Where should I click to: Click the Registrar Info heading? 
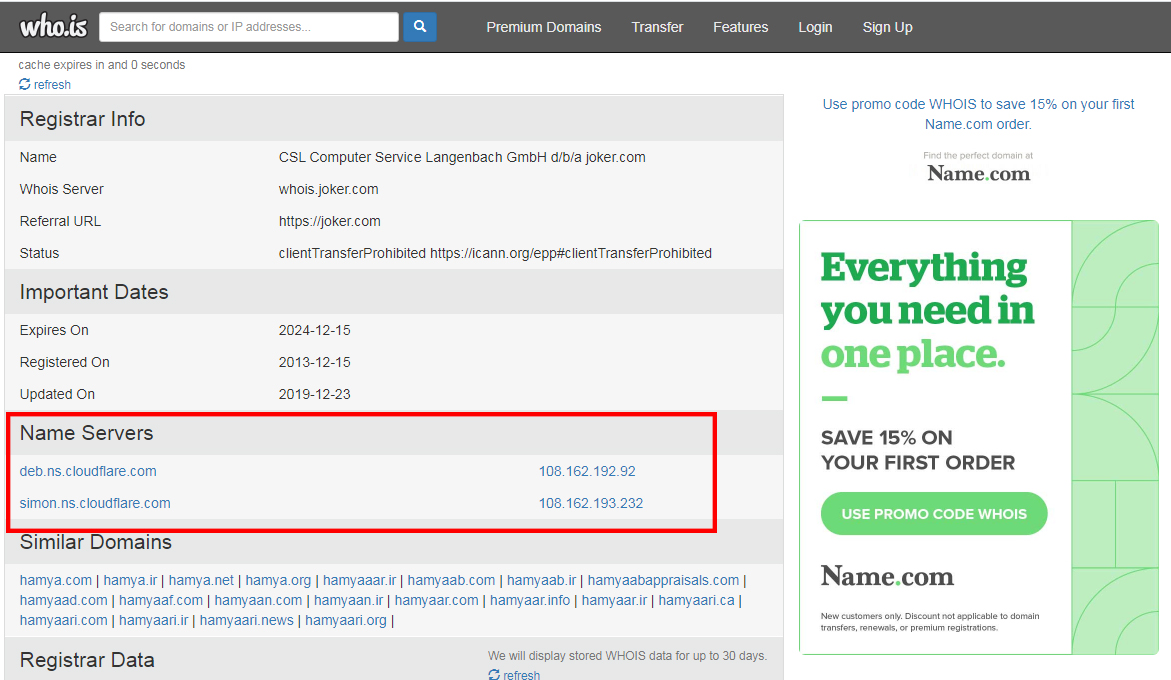pyautogui.click(x=82, y=119)
